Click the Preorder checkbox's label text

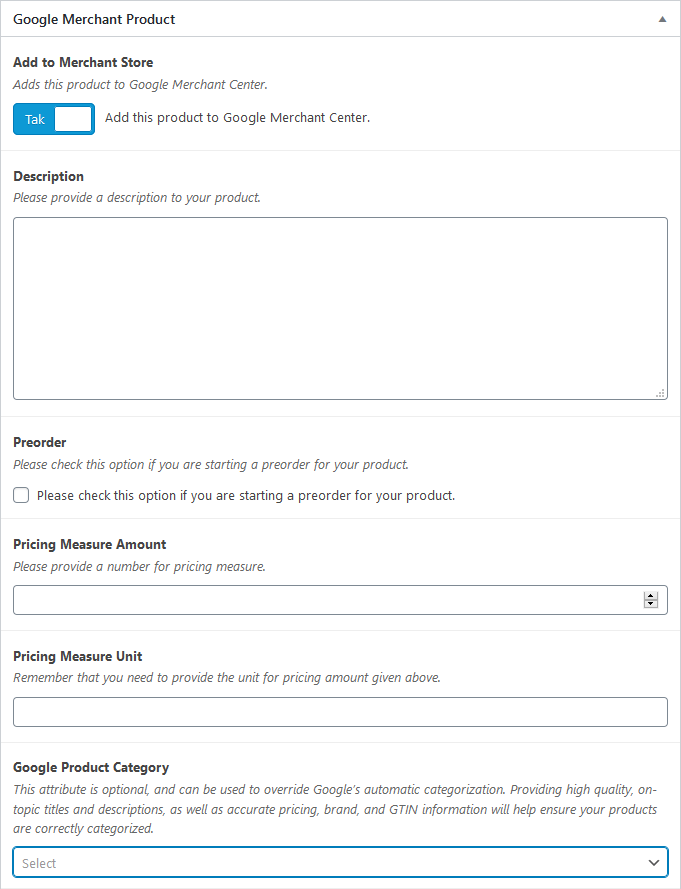click(245, 495)
